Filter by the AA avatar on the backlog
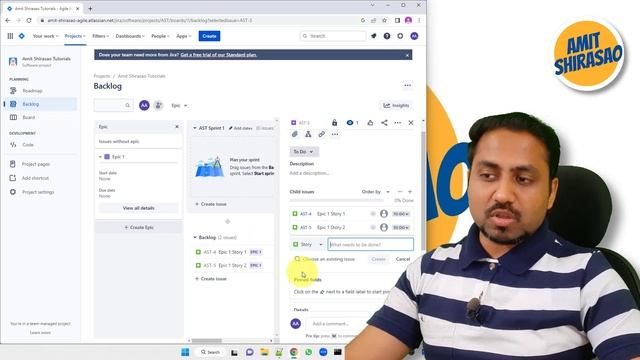 144,105
